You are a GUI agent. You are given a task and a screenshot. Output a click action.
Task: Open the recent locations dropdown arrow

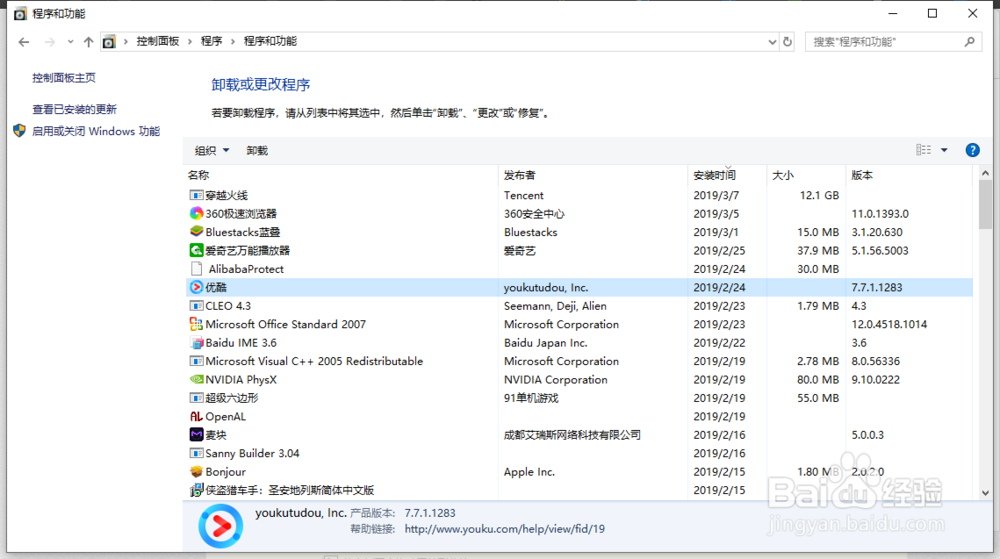coord(70,42)
